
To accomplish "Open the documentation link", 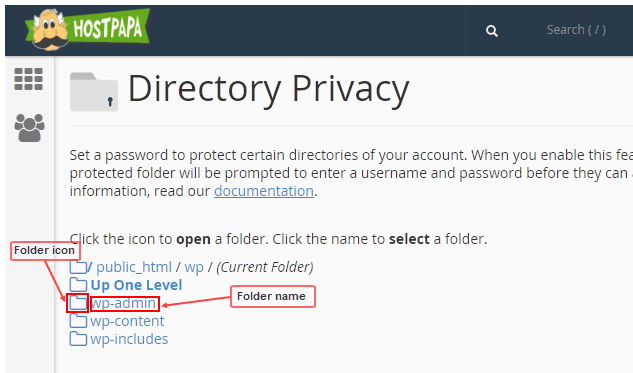I will click(x=264, y=191).
